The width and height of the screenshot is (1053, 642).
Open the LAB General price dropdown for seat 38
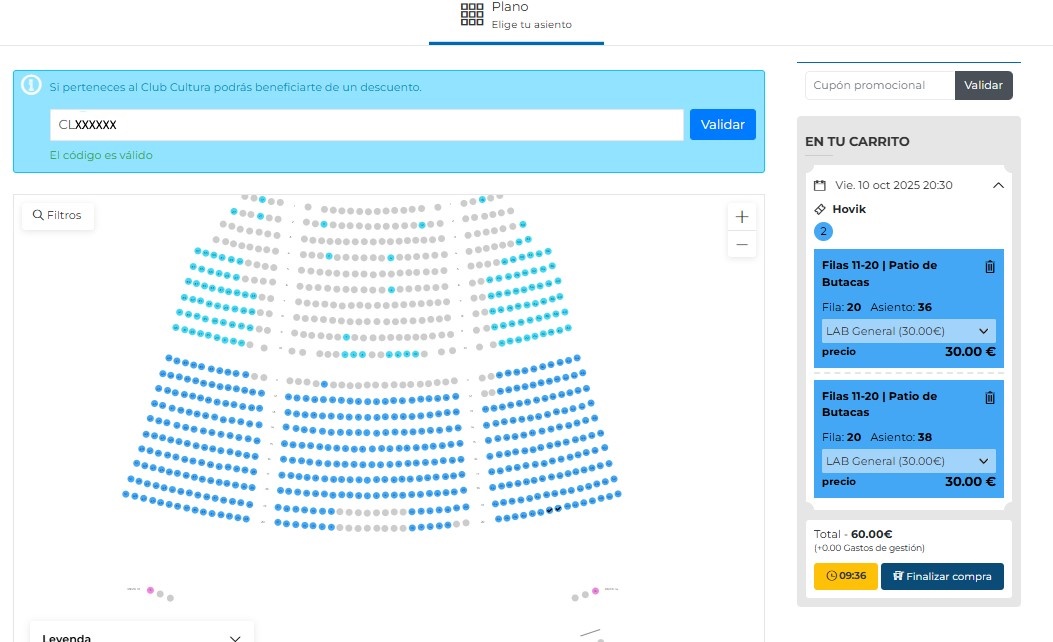[x=909, y=461]
